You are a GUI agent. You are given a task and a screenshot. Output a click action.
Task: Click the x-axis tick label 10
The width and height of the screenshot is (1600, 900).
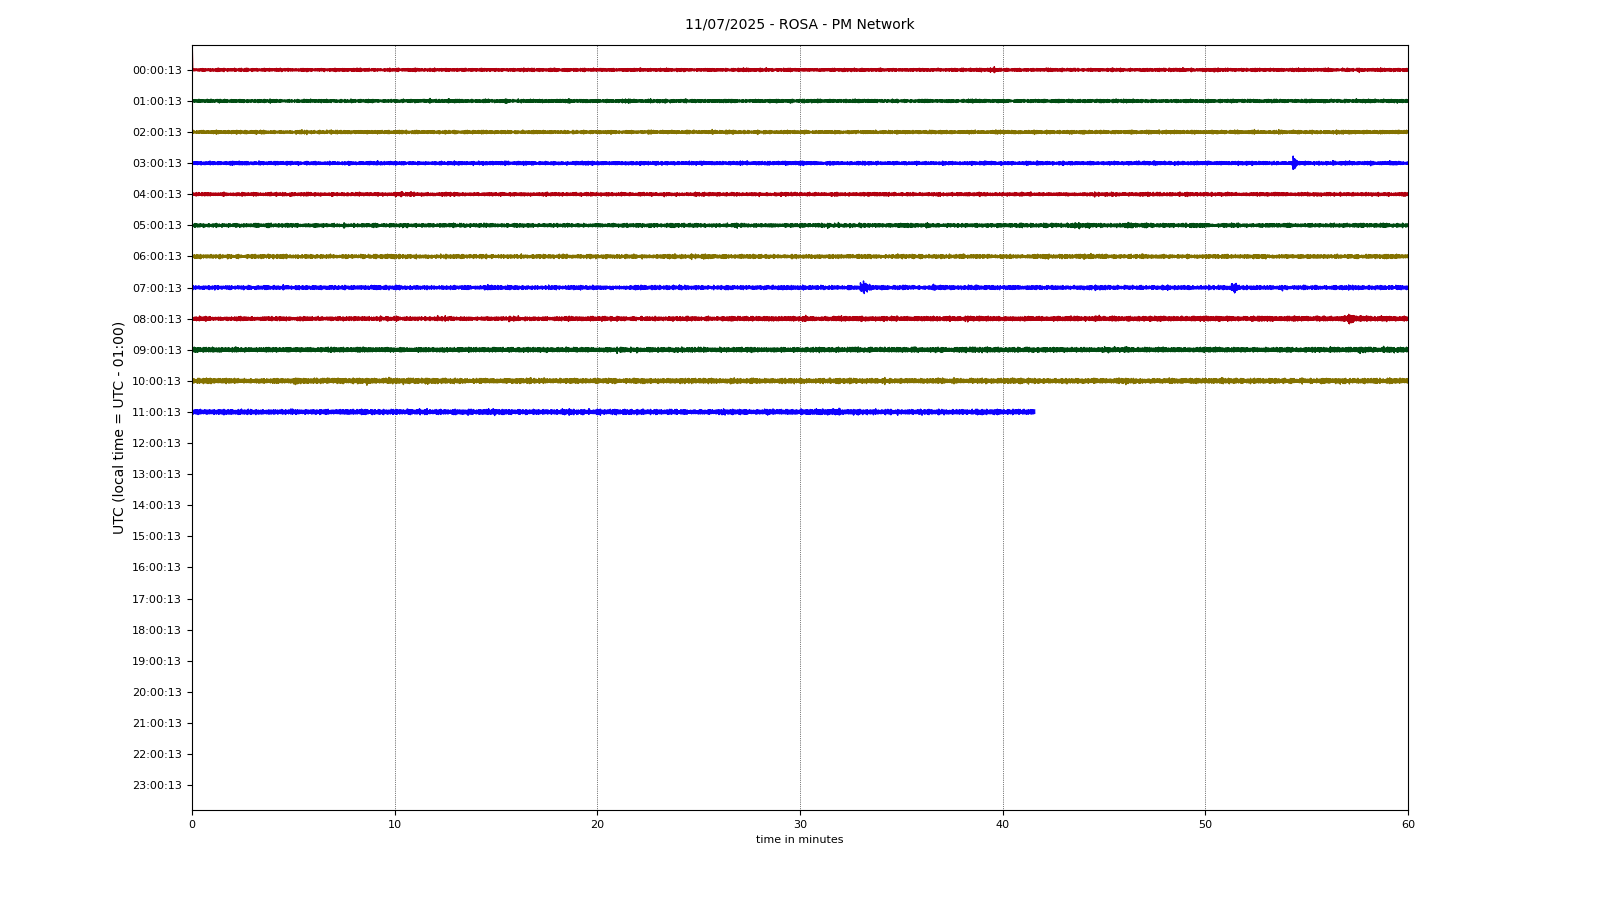(x=395, y=824)
